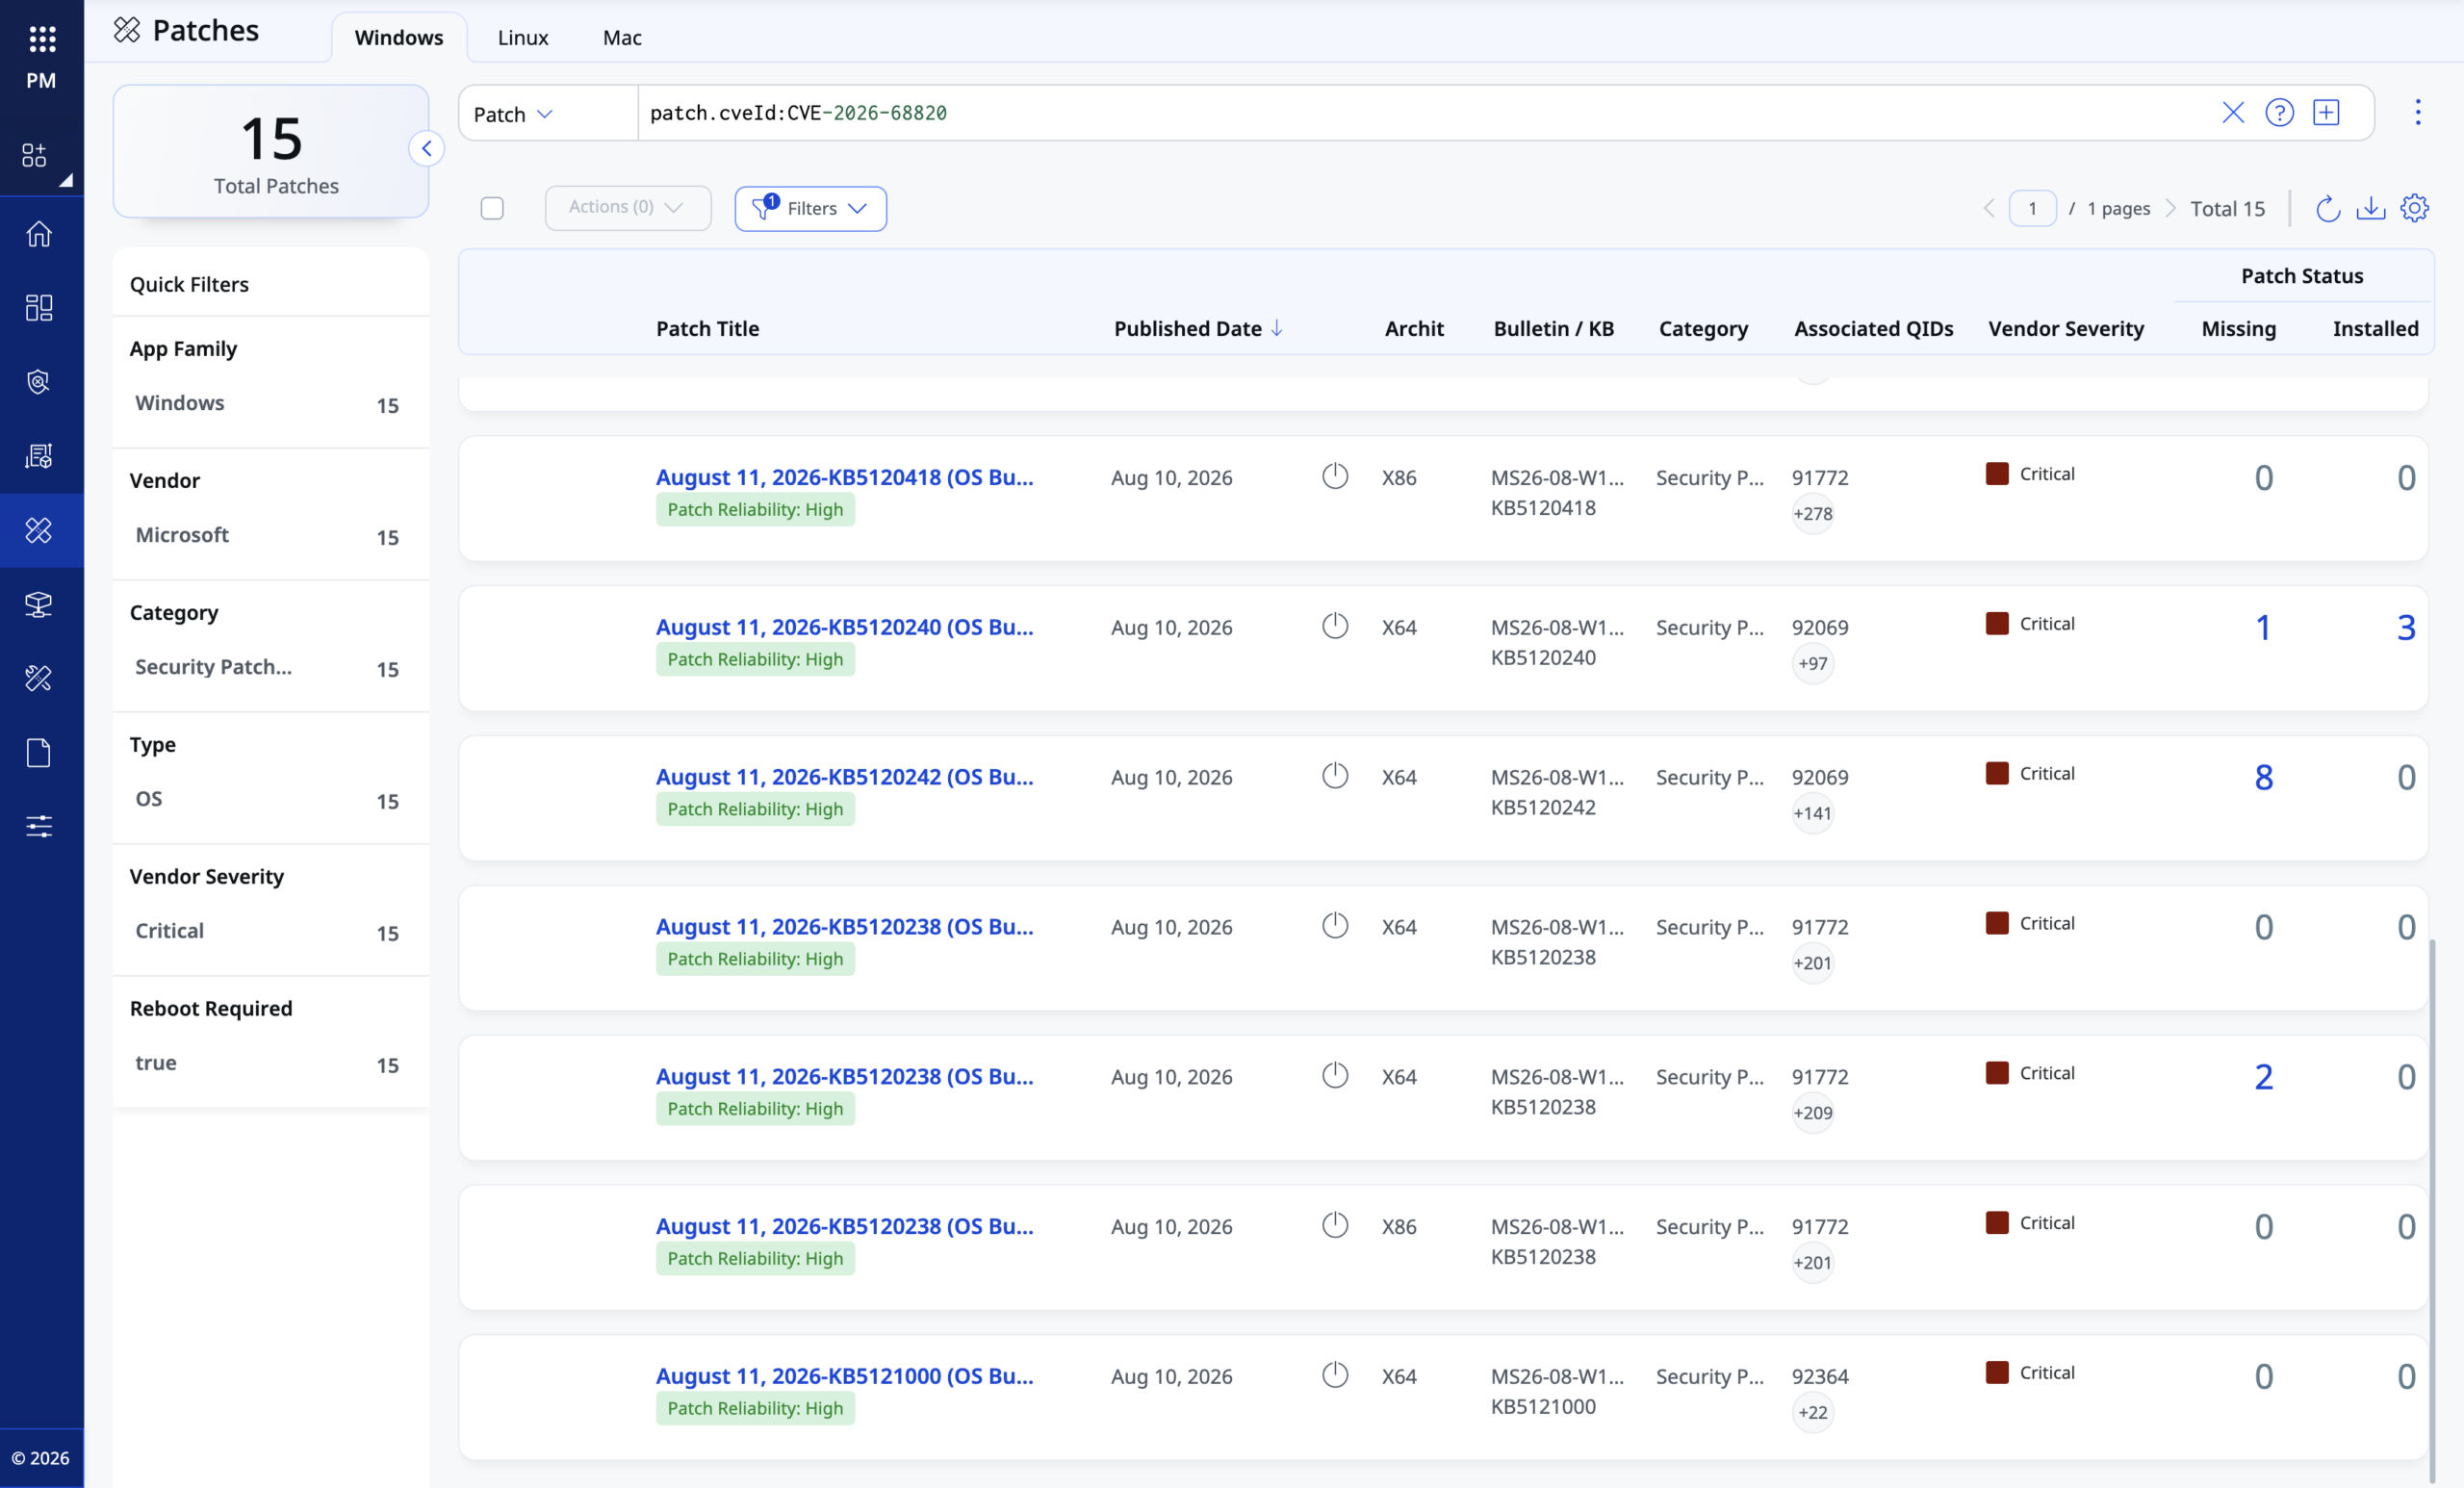Expand the Patch search type dropdown

(513, 114)
